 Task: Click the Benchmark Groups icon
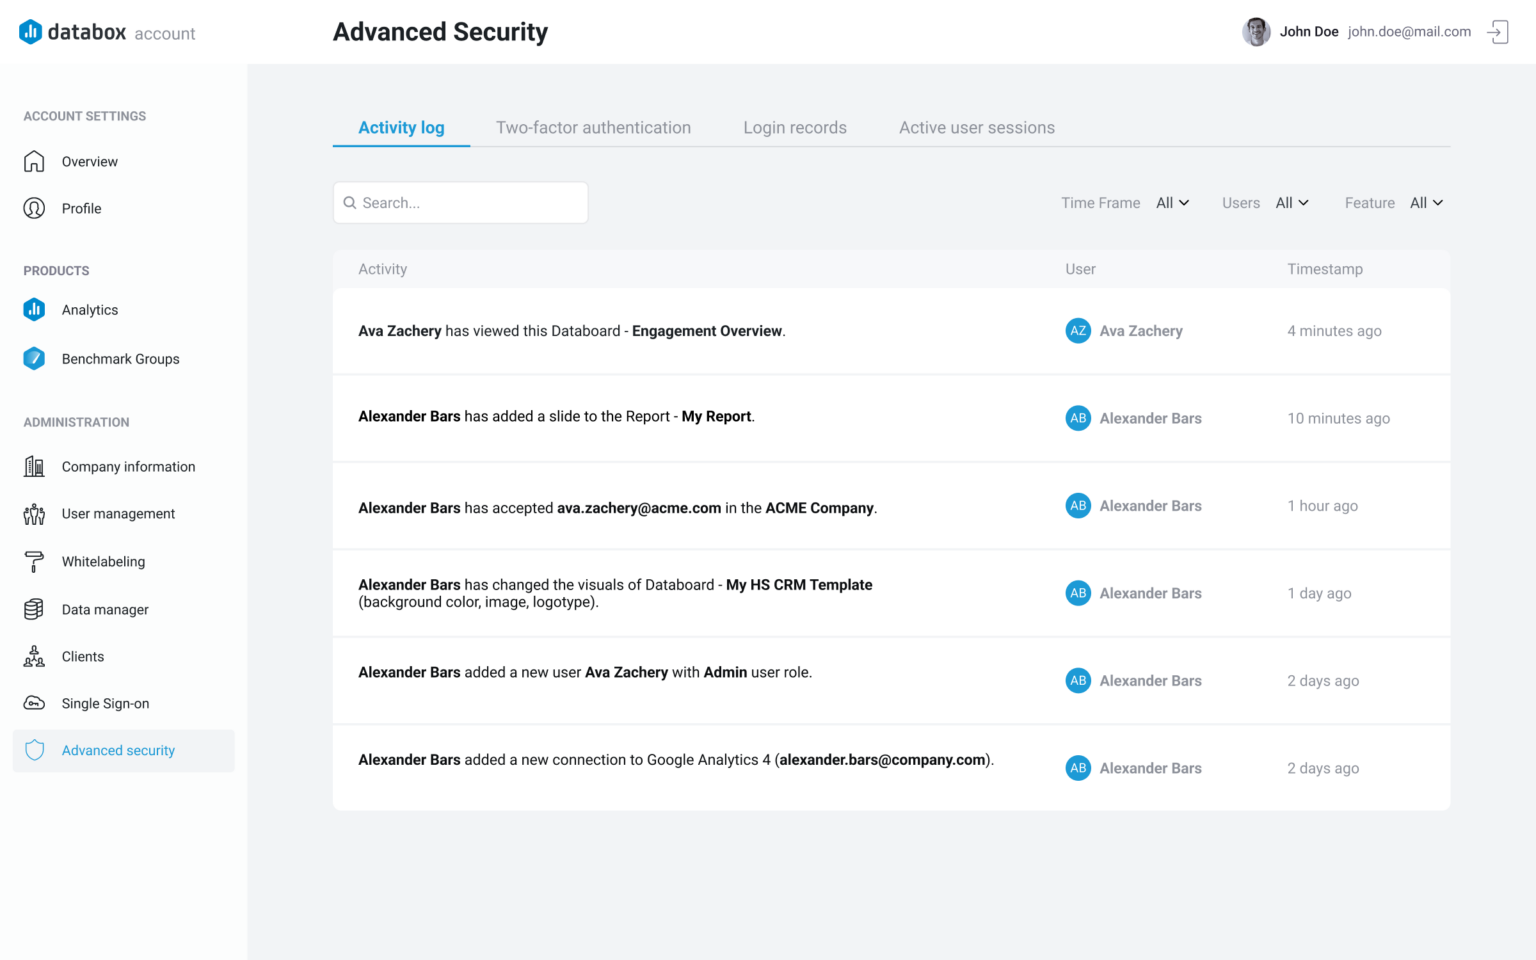[x=34, y=359]
